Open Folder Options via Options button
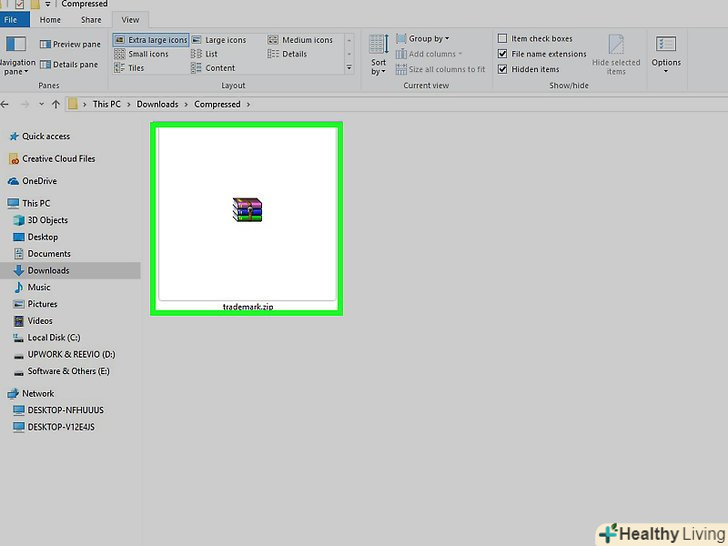728x546 pixels. tap(666, 54)
